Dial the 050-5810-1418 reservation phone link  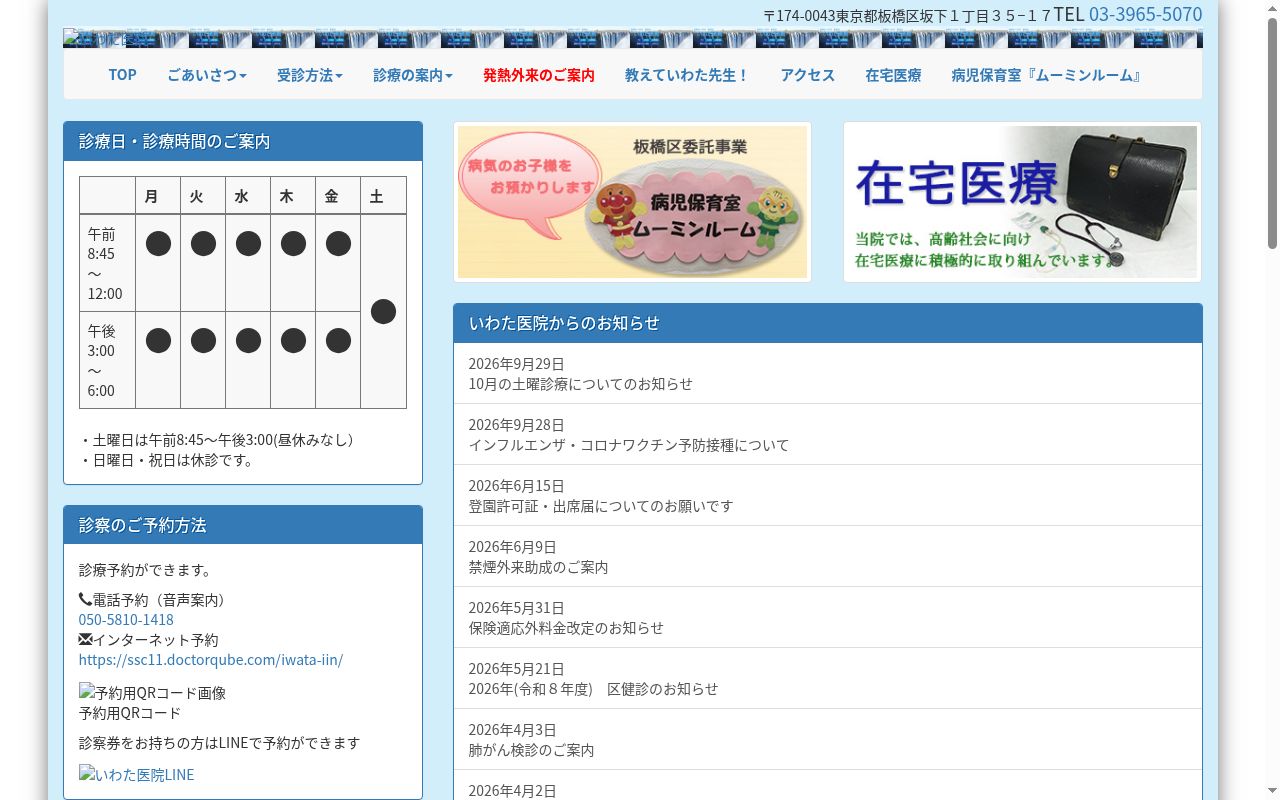(126, 620)
